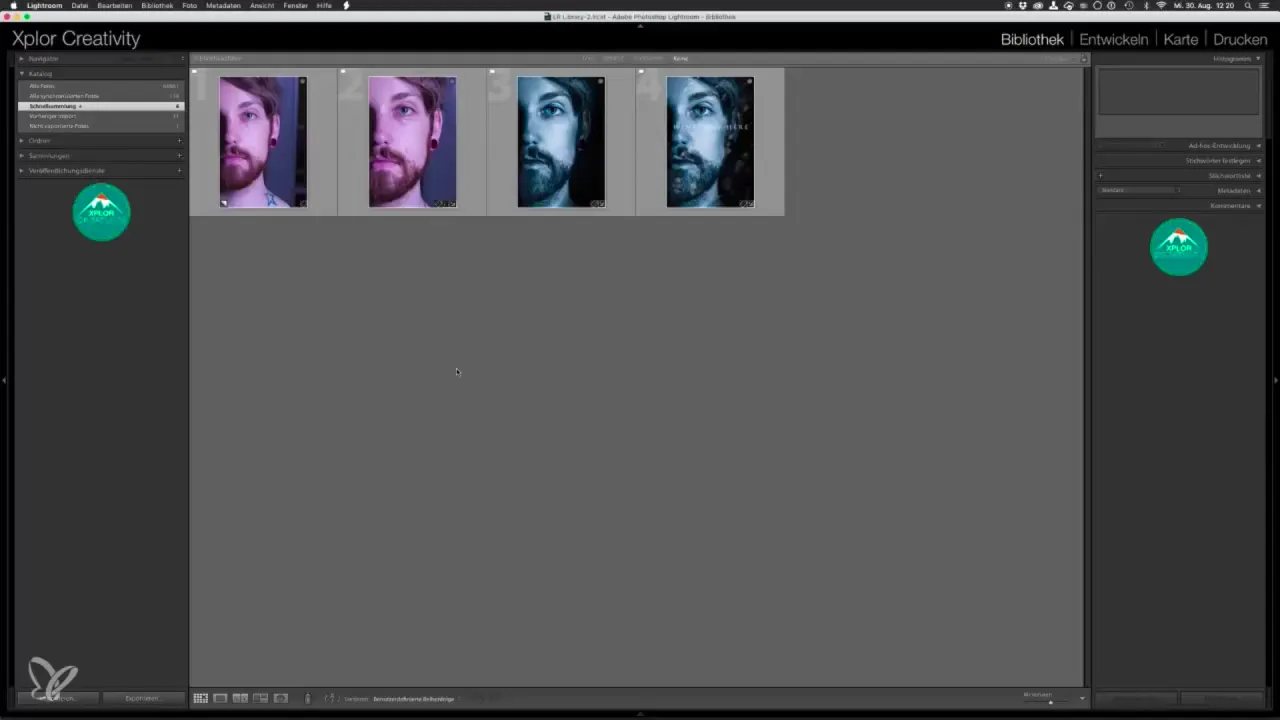Adjust the Miniaturen thumbnail size slider
The width and height of the screenshot is (1280, 720).
(1050, 702)
